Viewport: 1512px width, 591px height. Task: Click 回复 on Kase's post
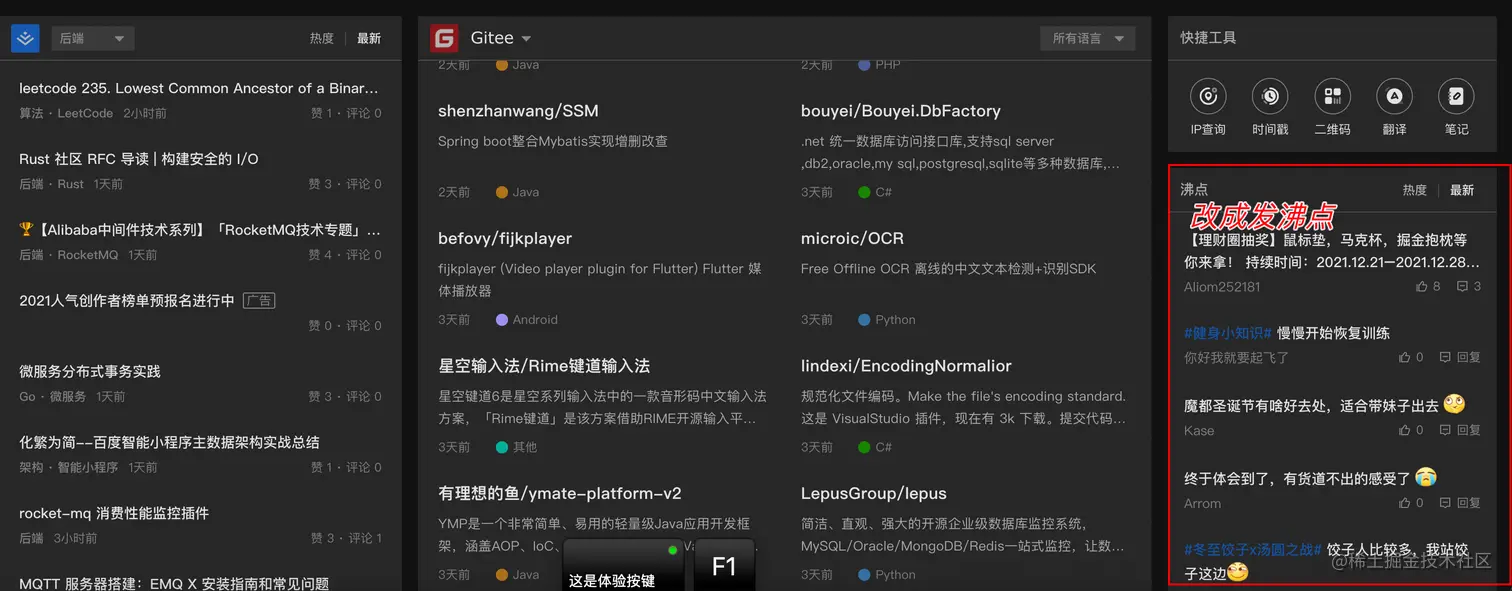(1468, 430)
